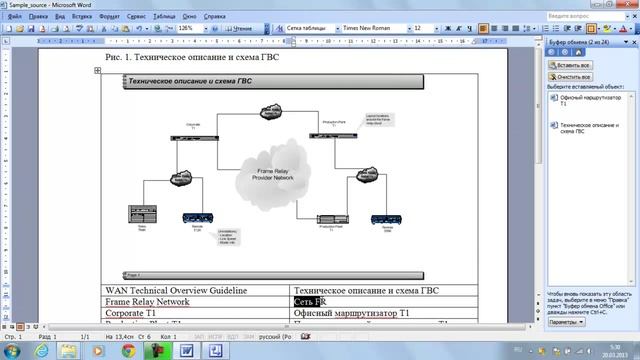
Task: Save the document with the diskette icon
Action: coord(31,29)
